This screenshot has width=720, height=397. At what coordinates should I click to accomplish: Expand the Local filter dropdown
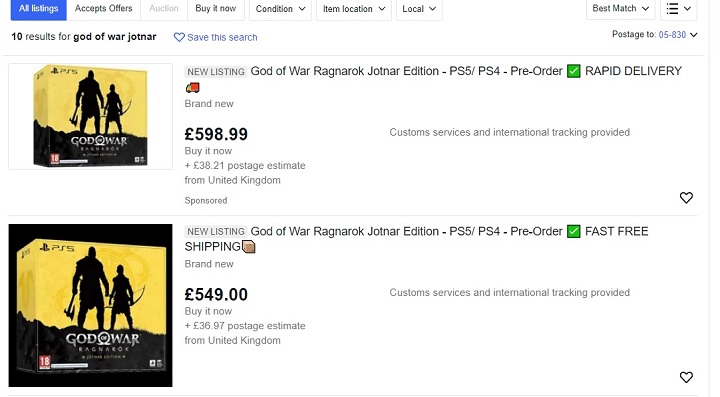(419, 9)
